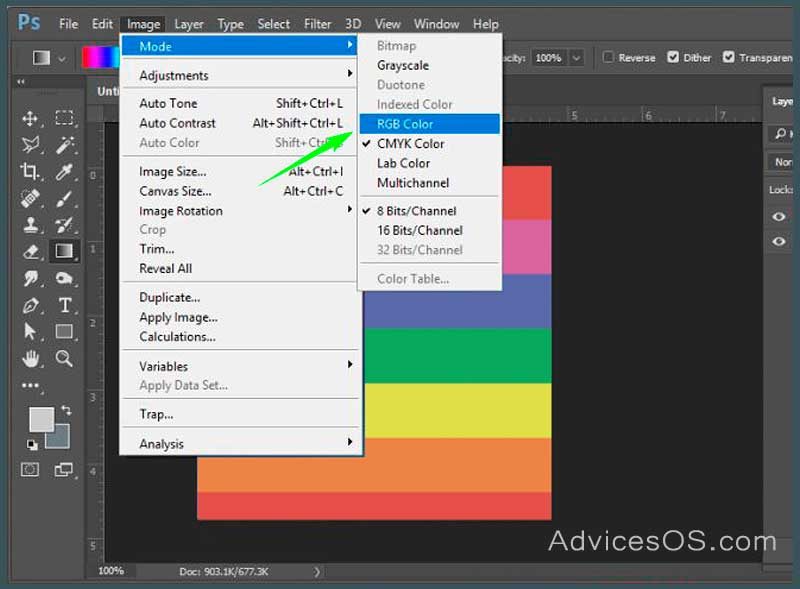
Task: Click Canvas Size menu entry
Action: pyautogui.click(x=175, y=191)
